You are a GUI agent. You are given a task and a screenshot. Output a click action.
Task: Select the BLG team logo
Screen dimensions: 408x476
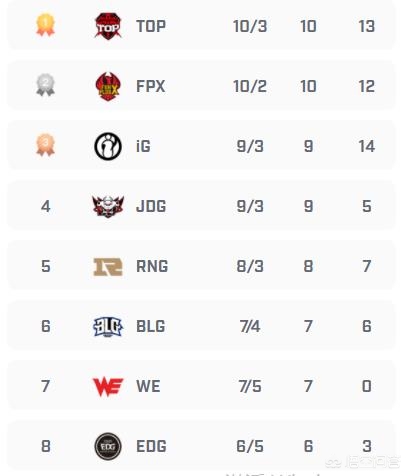(x=108, y=326)
